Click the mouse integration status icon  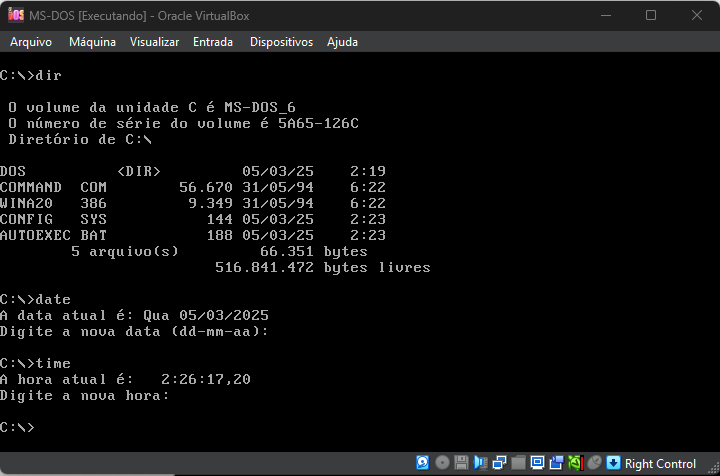point(594,463)
